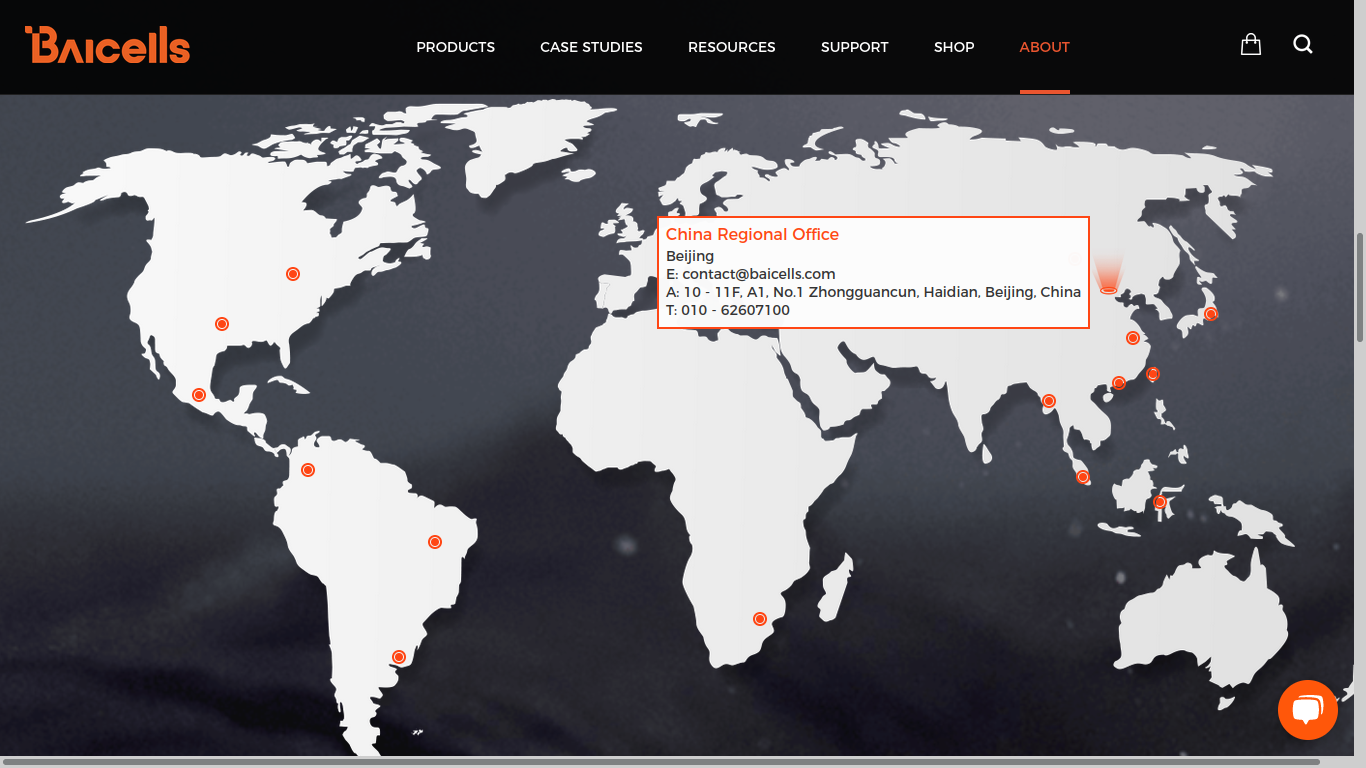This screenshot has width=1366, height=768.
Task: Select the South Africa map marker
Action: tap(759, 619)
